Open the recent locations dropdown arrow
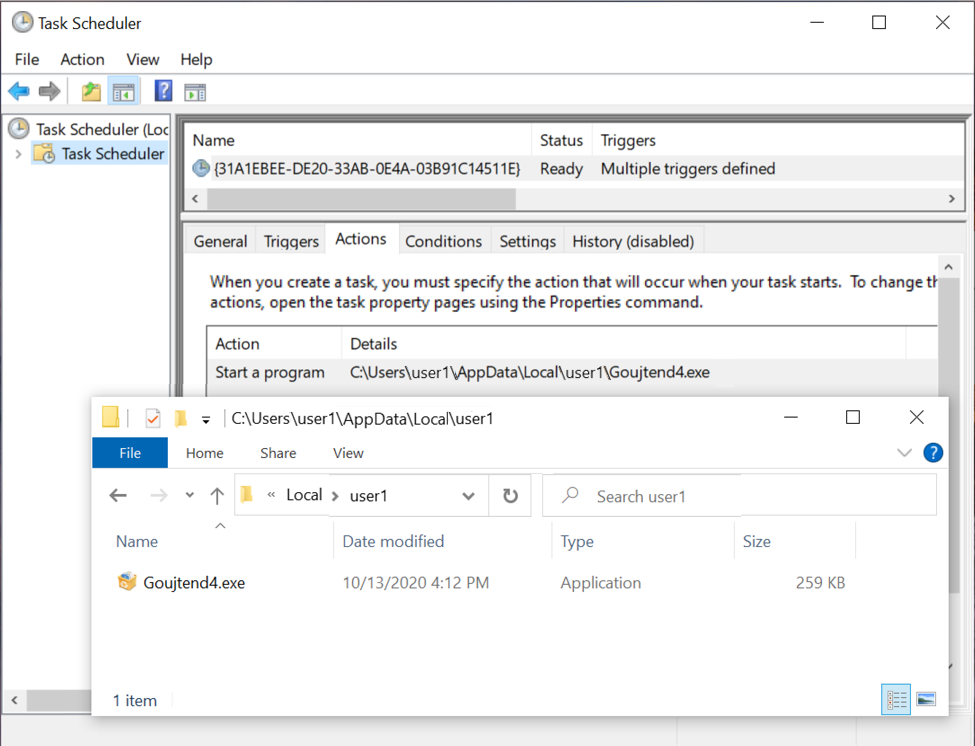This screenshot has height=746, width=975. coord(189,496)
